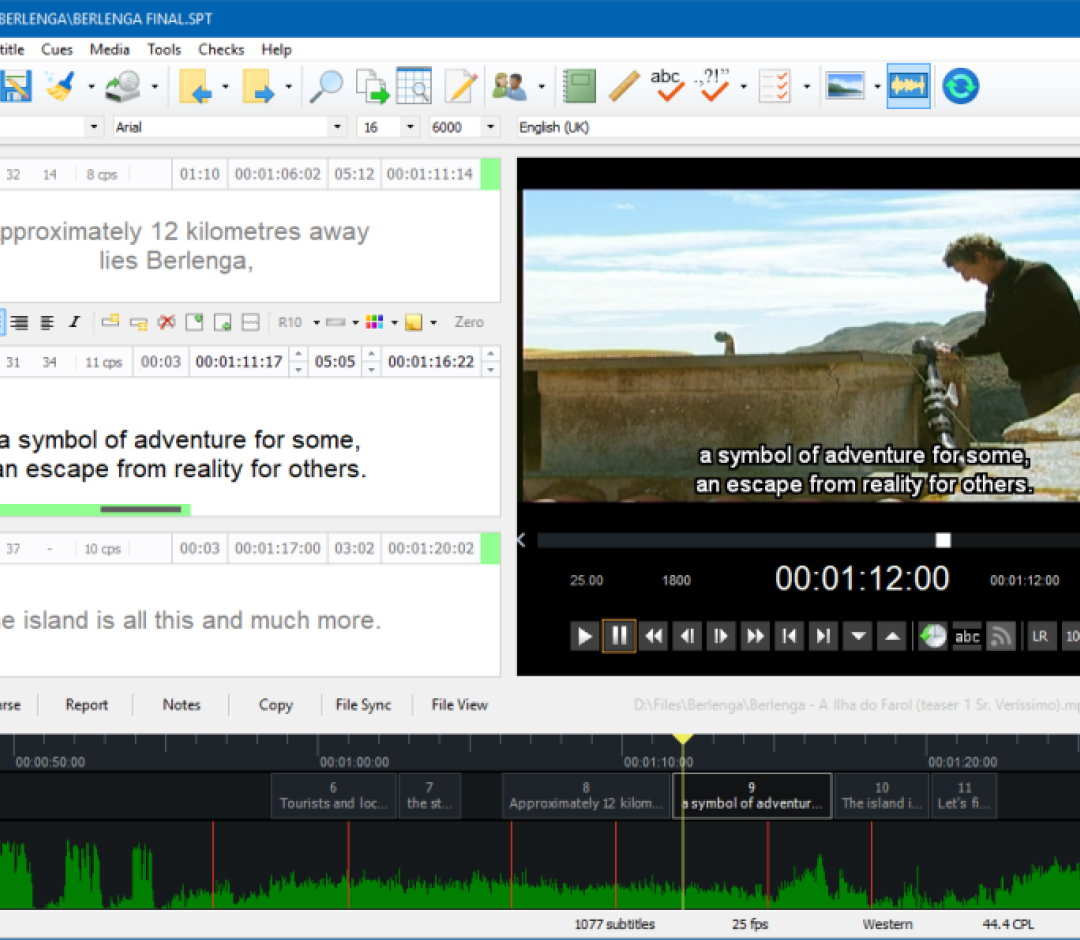This screenshot has width=1080, height=940.
Task: Click the two users icon
Action: click(x=510, y=87)
